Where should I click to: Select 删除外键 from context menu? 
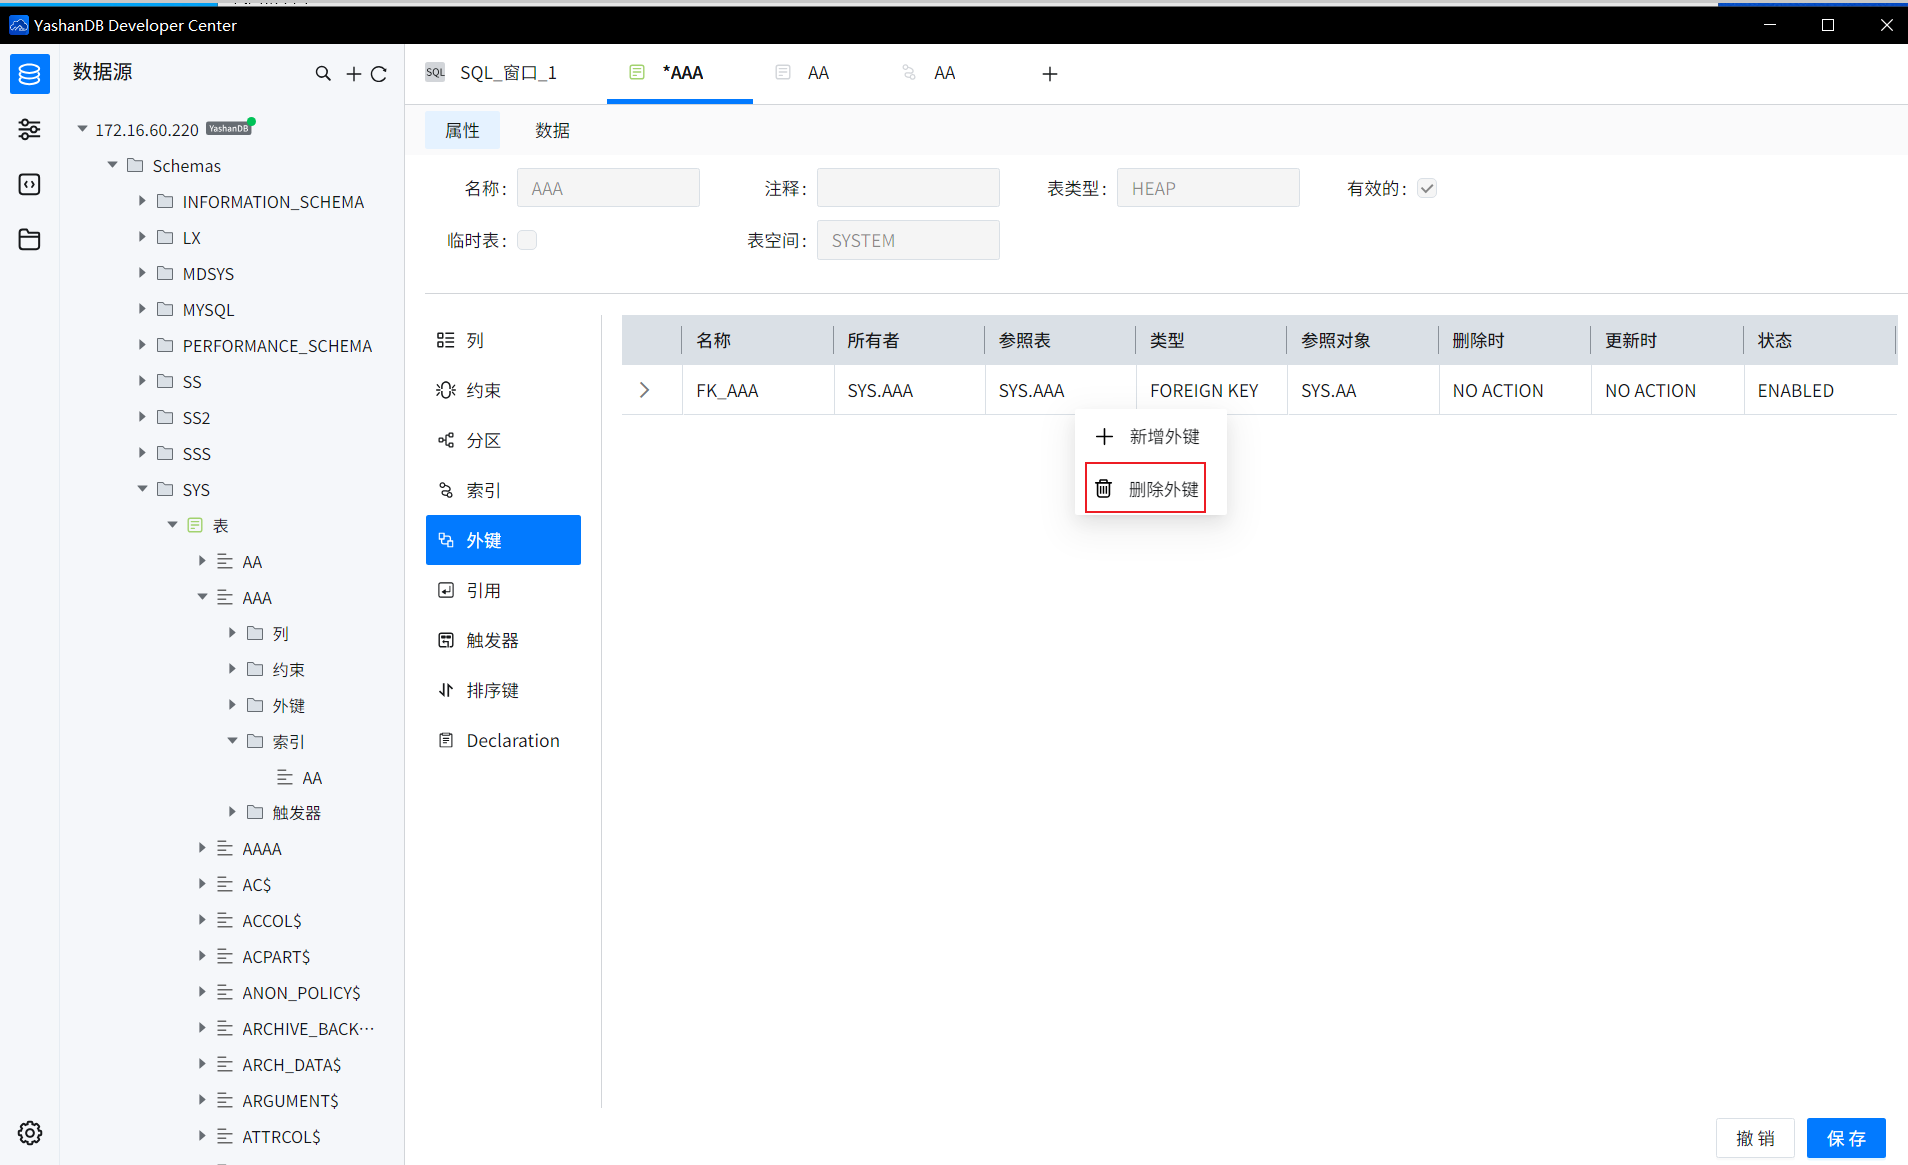click(1146, 489)
